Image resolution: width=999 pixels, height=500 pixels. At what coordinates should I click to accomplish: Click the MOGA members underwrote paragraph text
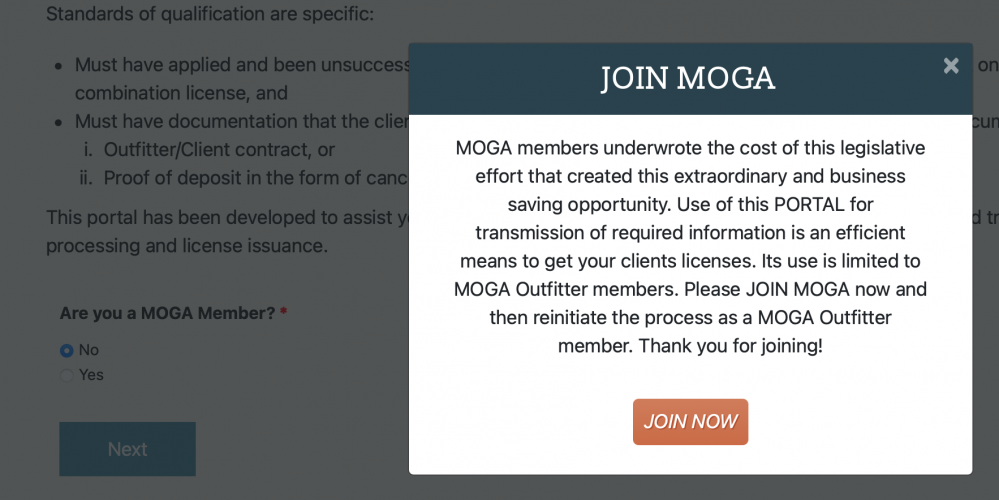point(690,246)
